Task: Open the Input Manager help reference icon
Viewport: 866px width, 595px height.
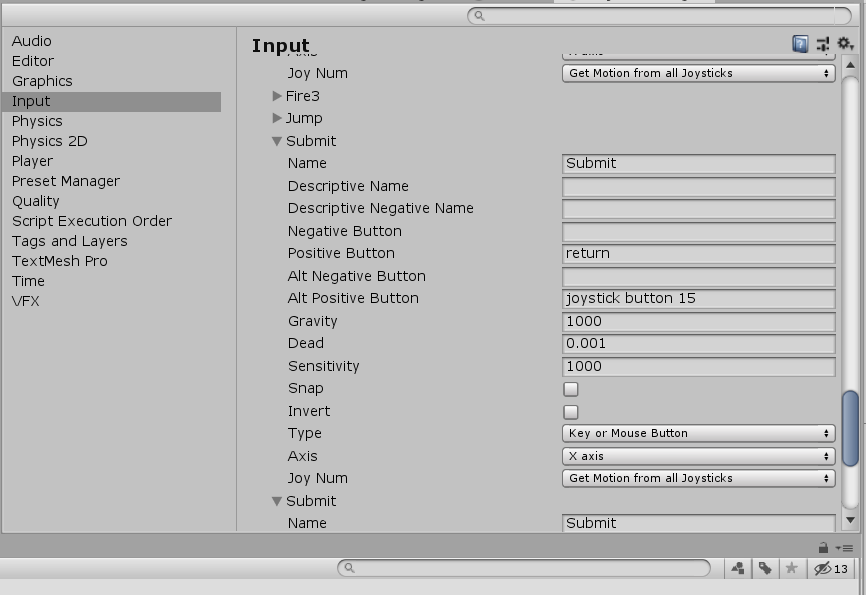Action: pyautogui.click(x=800, y=44)
